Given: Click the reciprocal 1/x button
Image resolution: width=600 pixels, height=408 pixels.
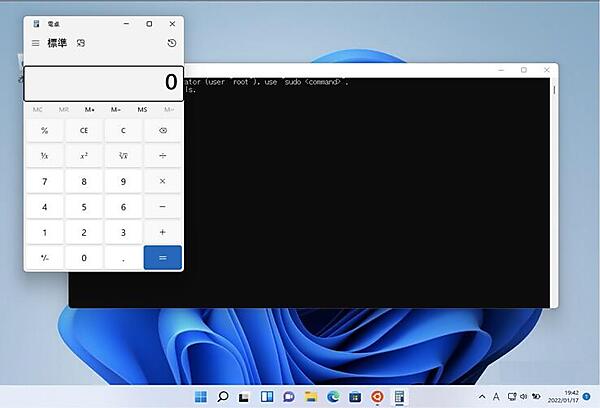Looking at the screenshot, I should click(44, 156).
